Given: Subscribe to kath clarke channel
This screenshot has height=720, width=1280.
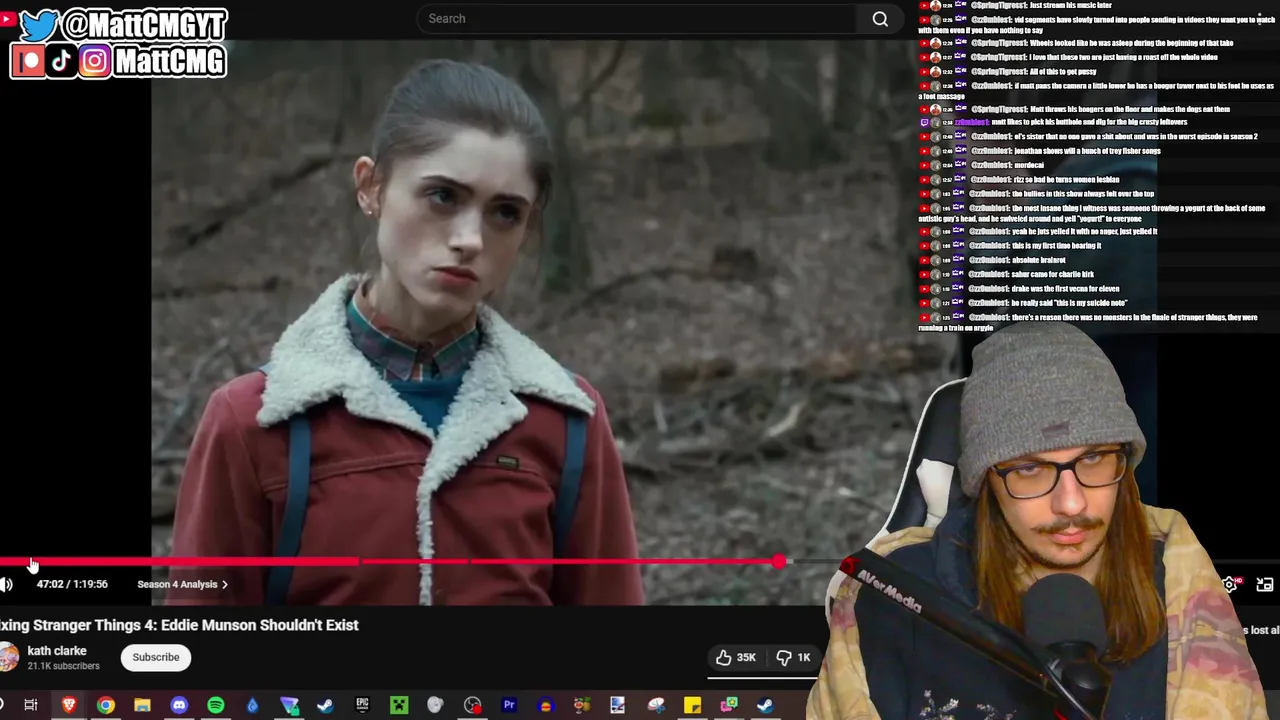Looking at the screenshot, I should (x=156, y=657).
